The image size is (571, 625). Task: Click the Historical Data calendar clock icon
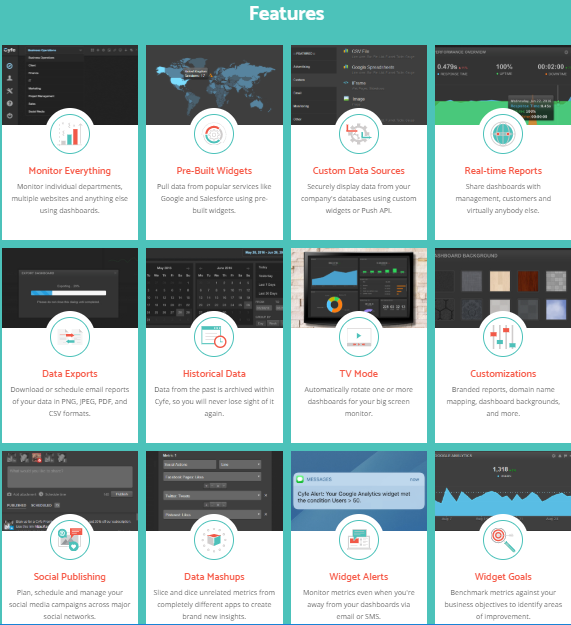214,337
